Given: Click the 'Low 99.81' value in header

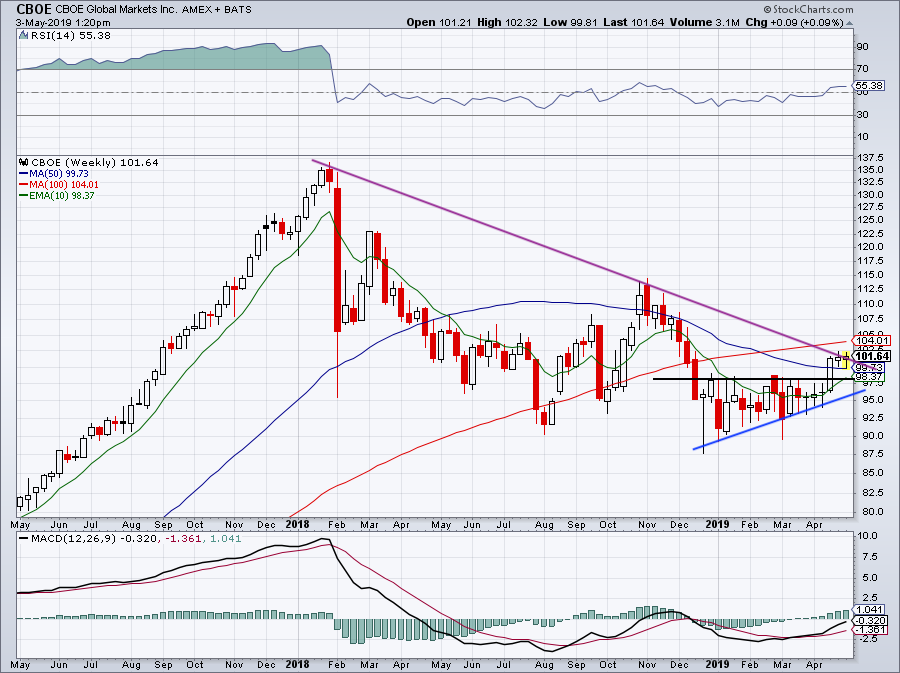Looking at the screenshot, I should pyautogui.click(x=570, y=22).
